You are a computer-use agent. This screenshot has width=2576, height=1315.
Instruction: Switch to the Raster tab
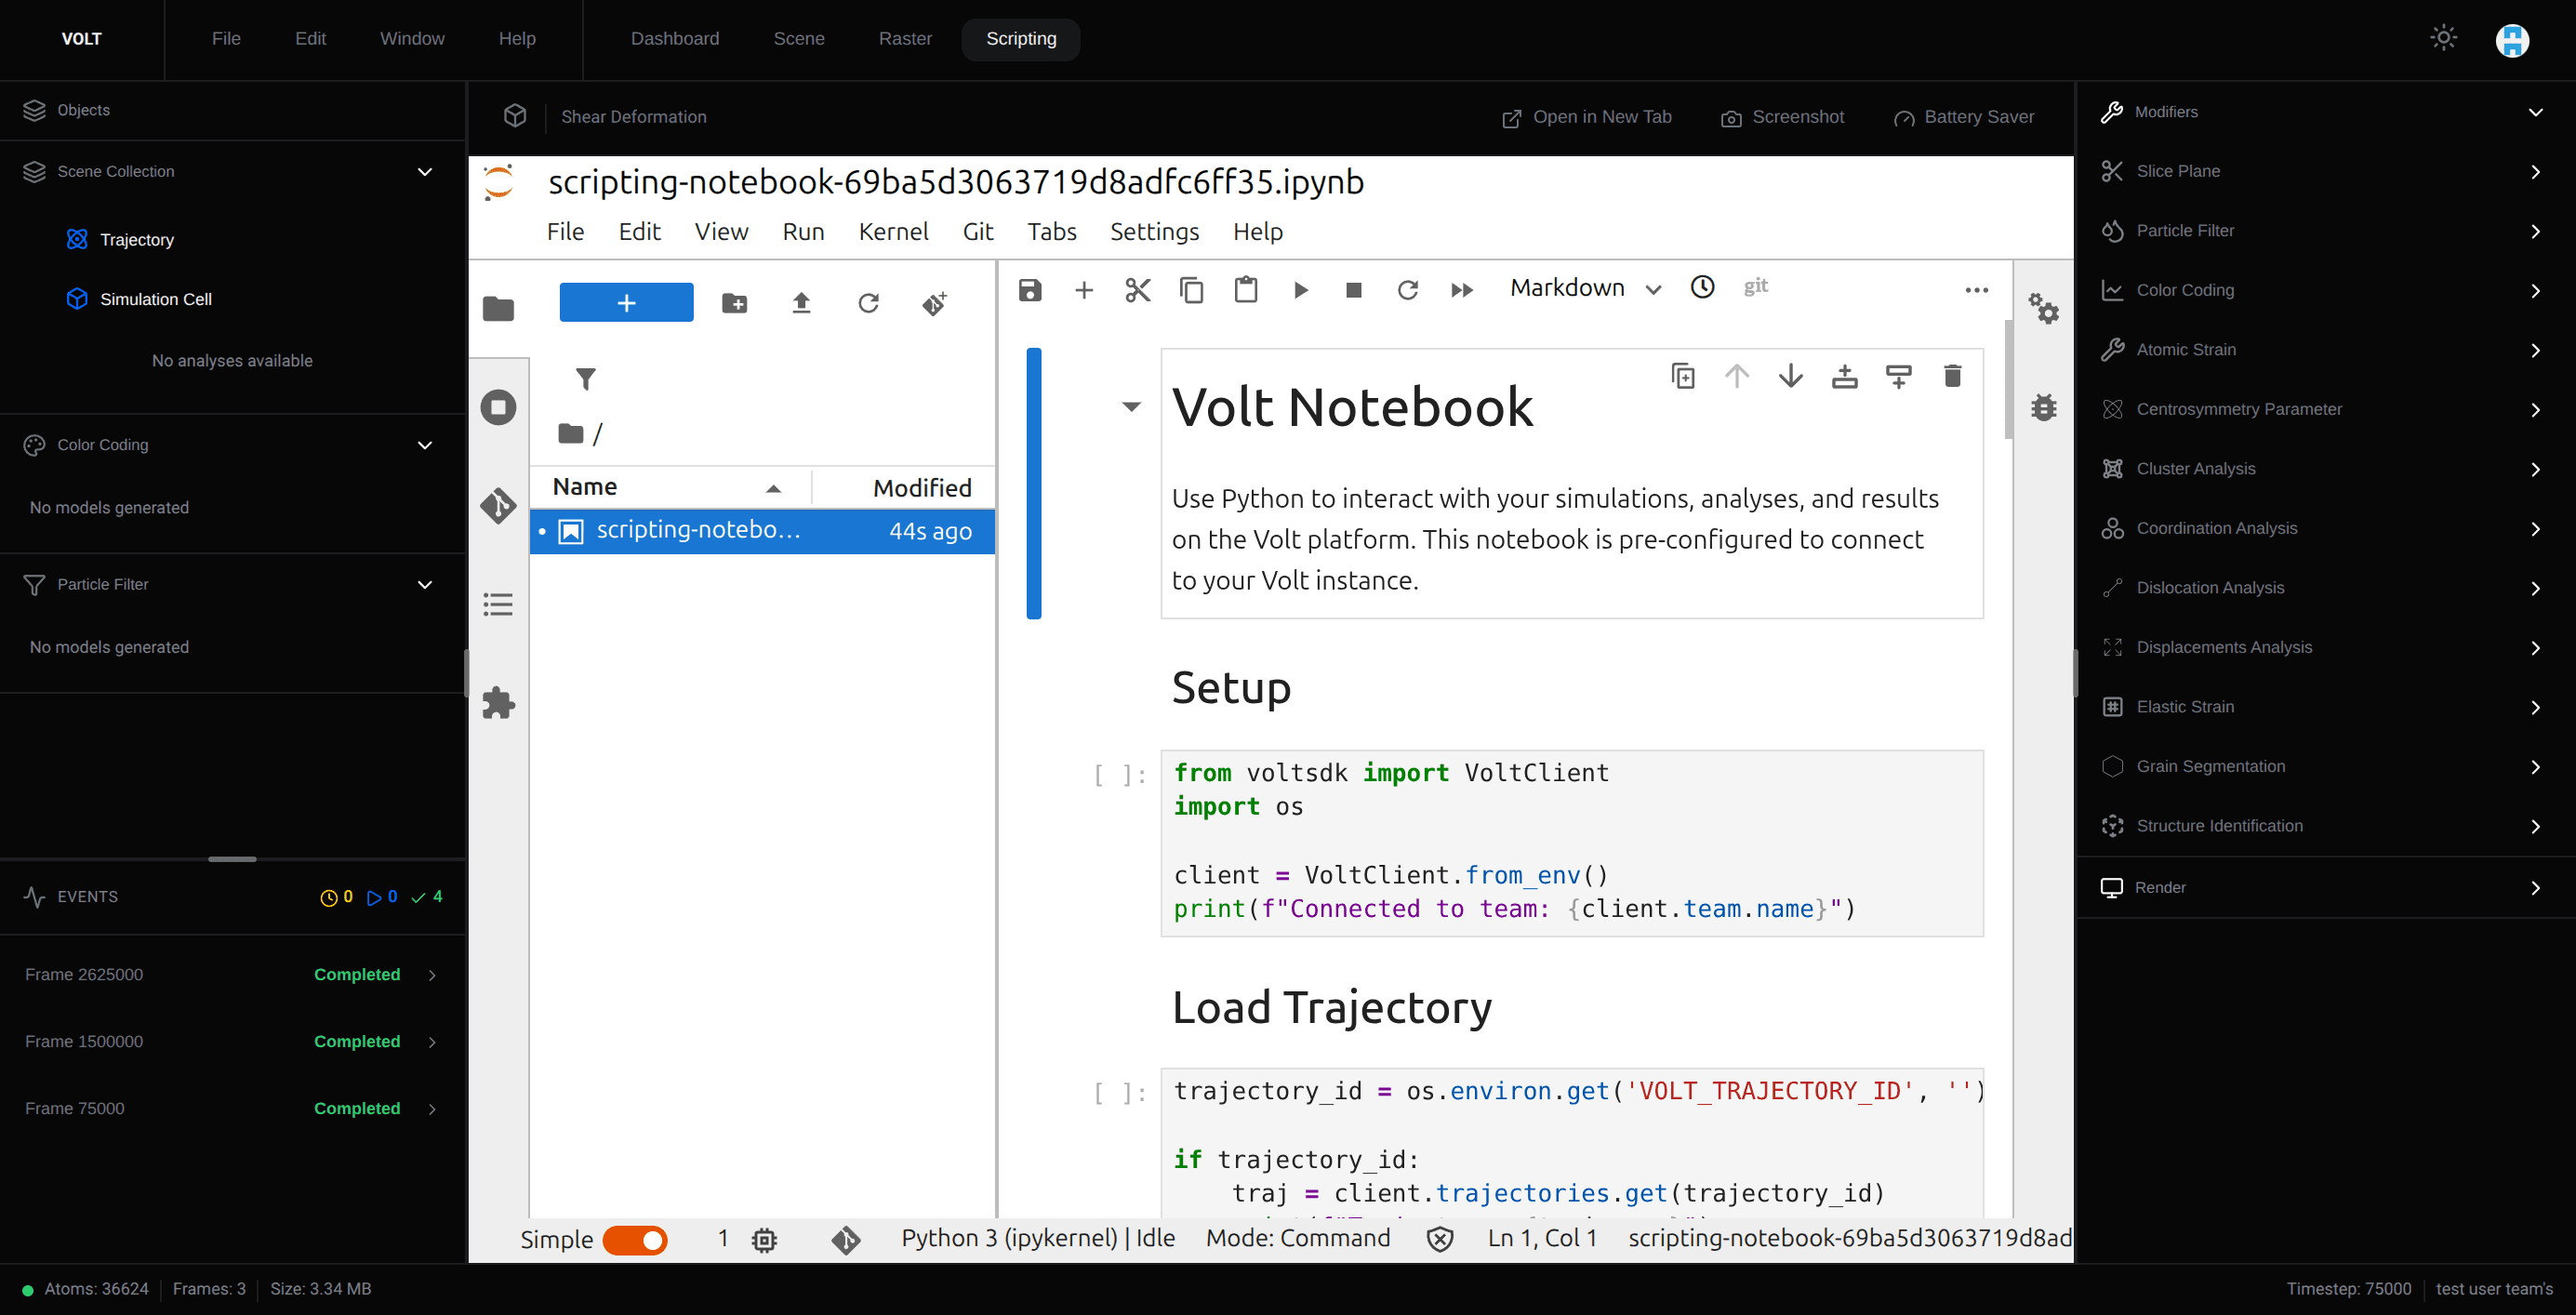tap(905, 39)
